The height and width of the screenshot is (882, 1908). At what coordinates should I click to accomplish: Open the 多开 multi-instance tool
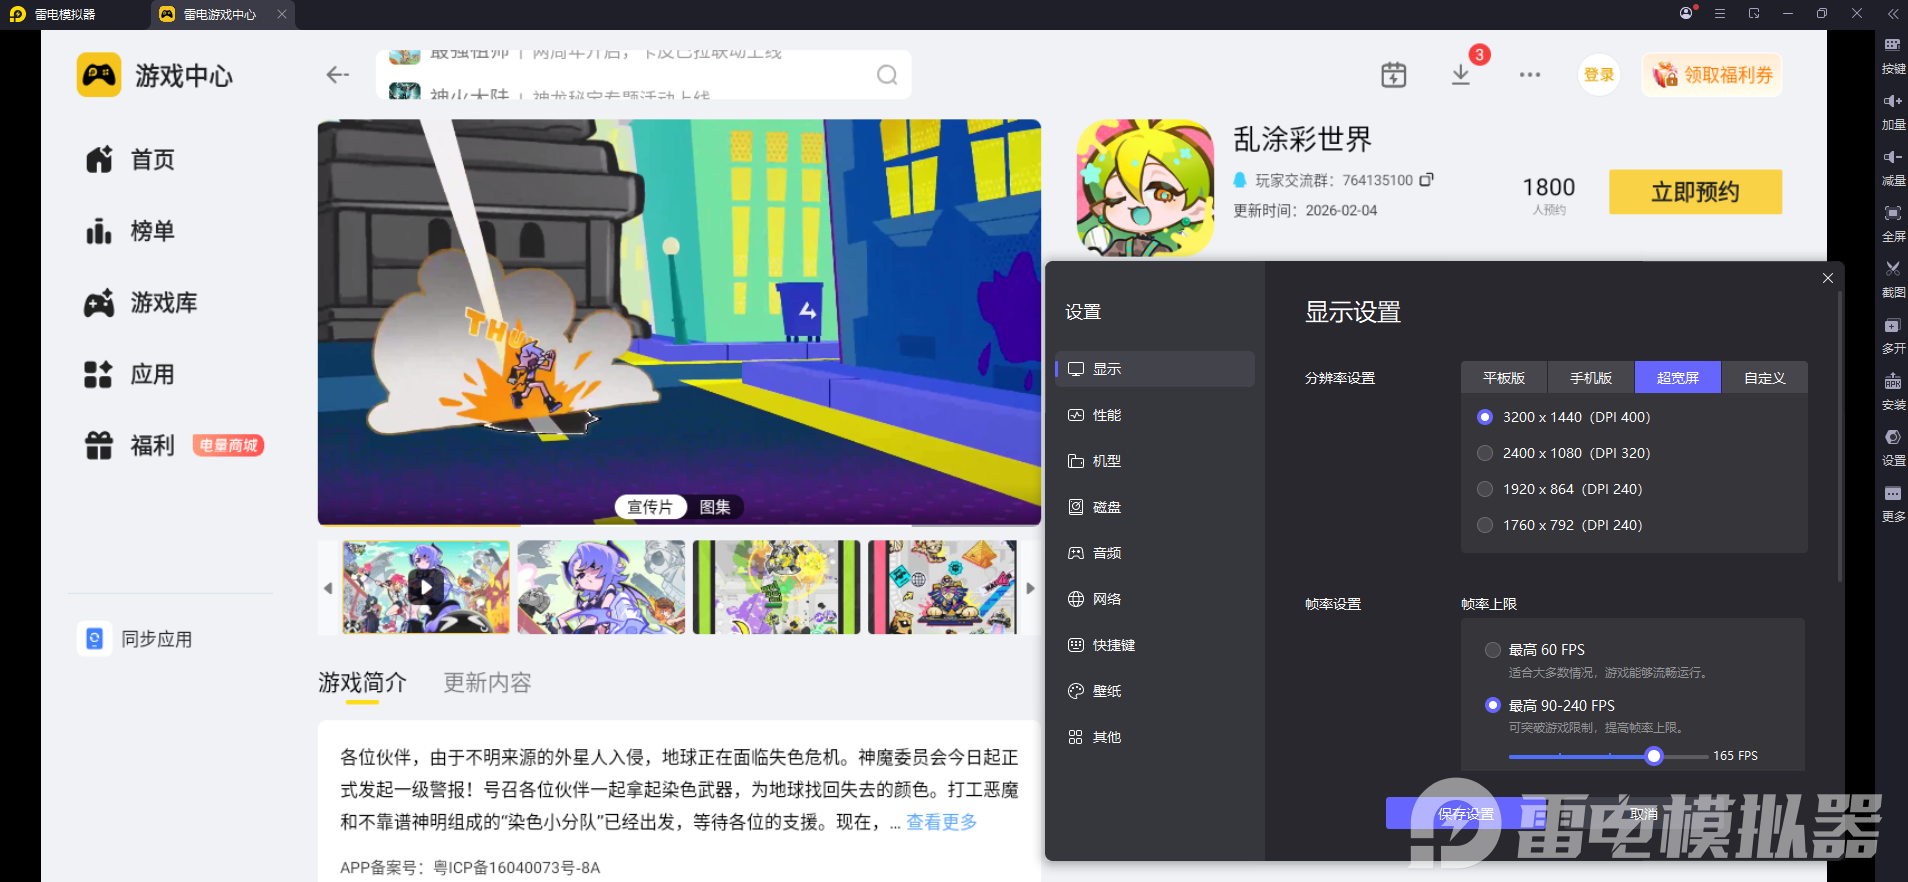(x=1893, y=335)
